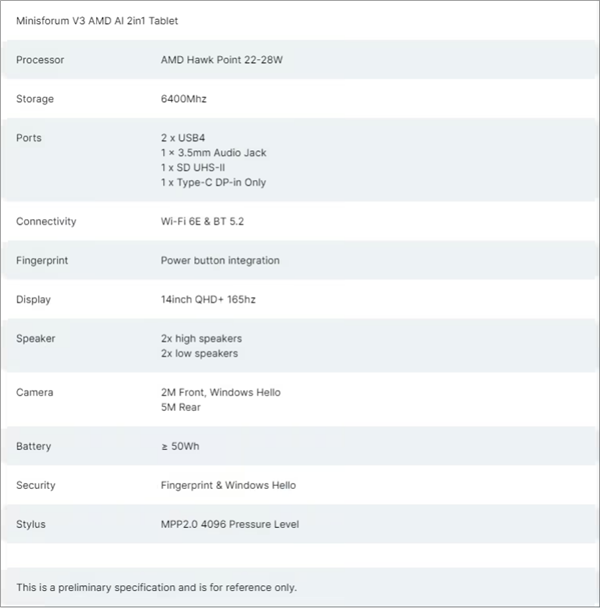Select the Fingerprint row label

pyautogui.click(x=42, y=260)
